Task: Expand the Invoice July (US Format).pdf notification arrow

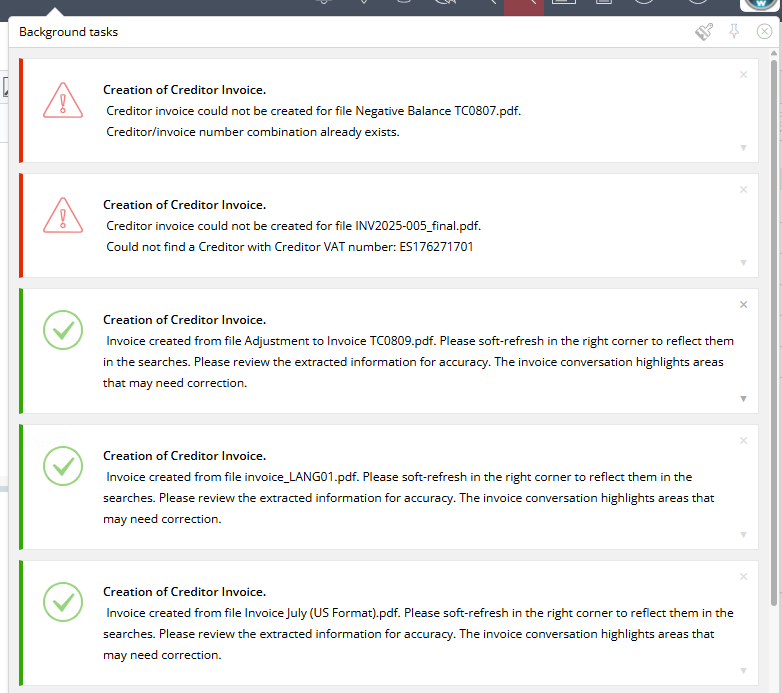Action: click(x=743, y=671)
